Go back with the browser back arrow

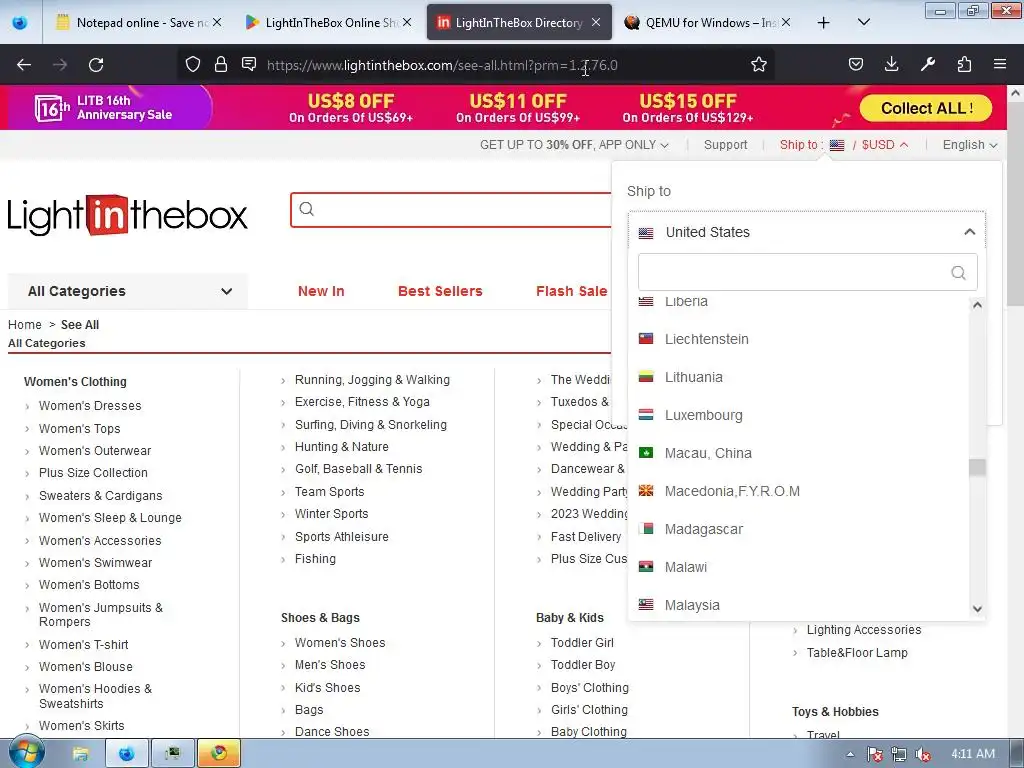[24, 65]
